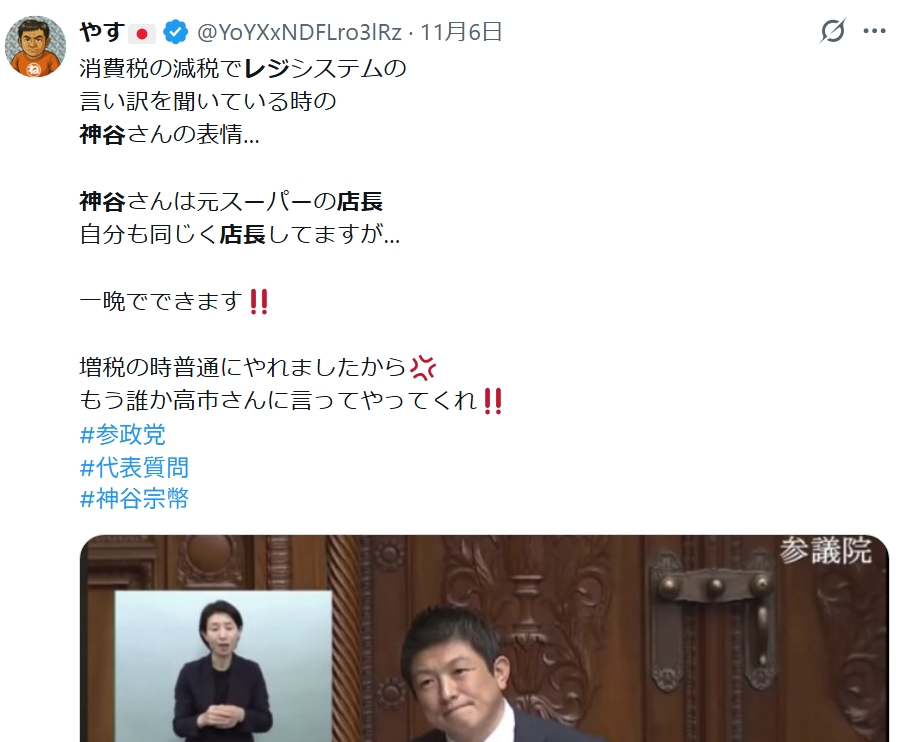Click the 参議院 watermark on video
Screen dimensions: 912x742
pyautogui.click(x=825, y=550)
